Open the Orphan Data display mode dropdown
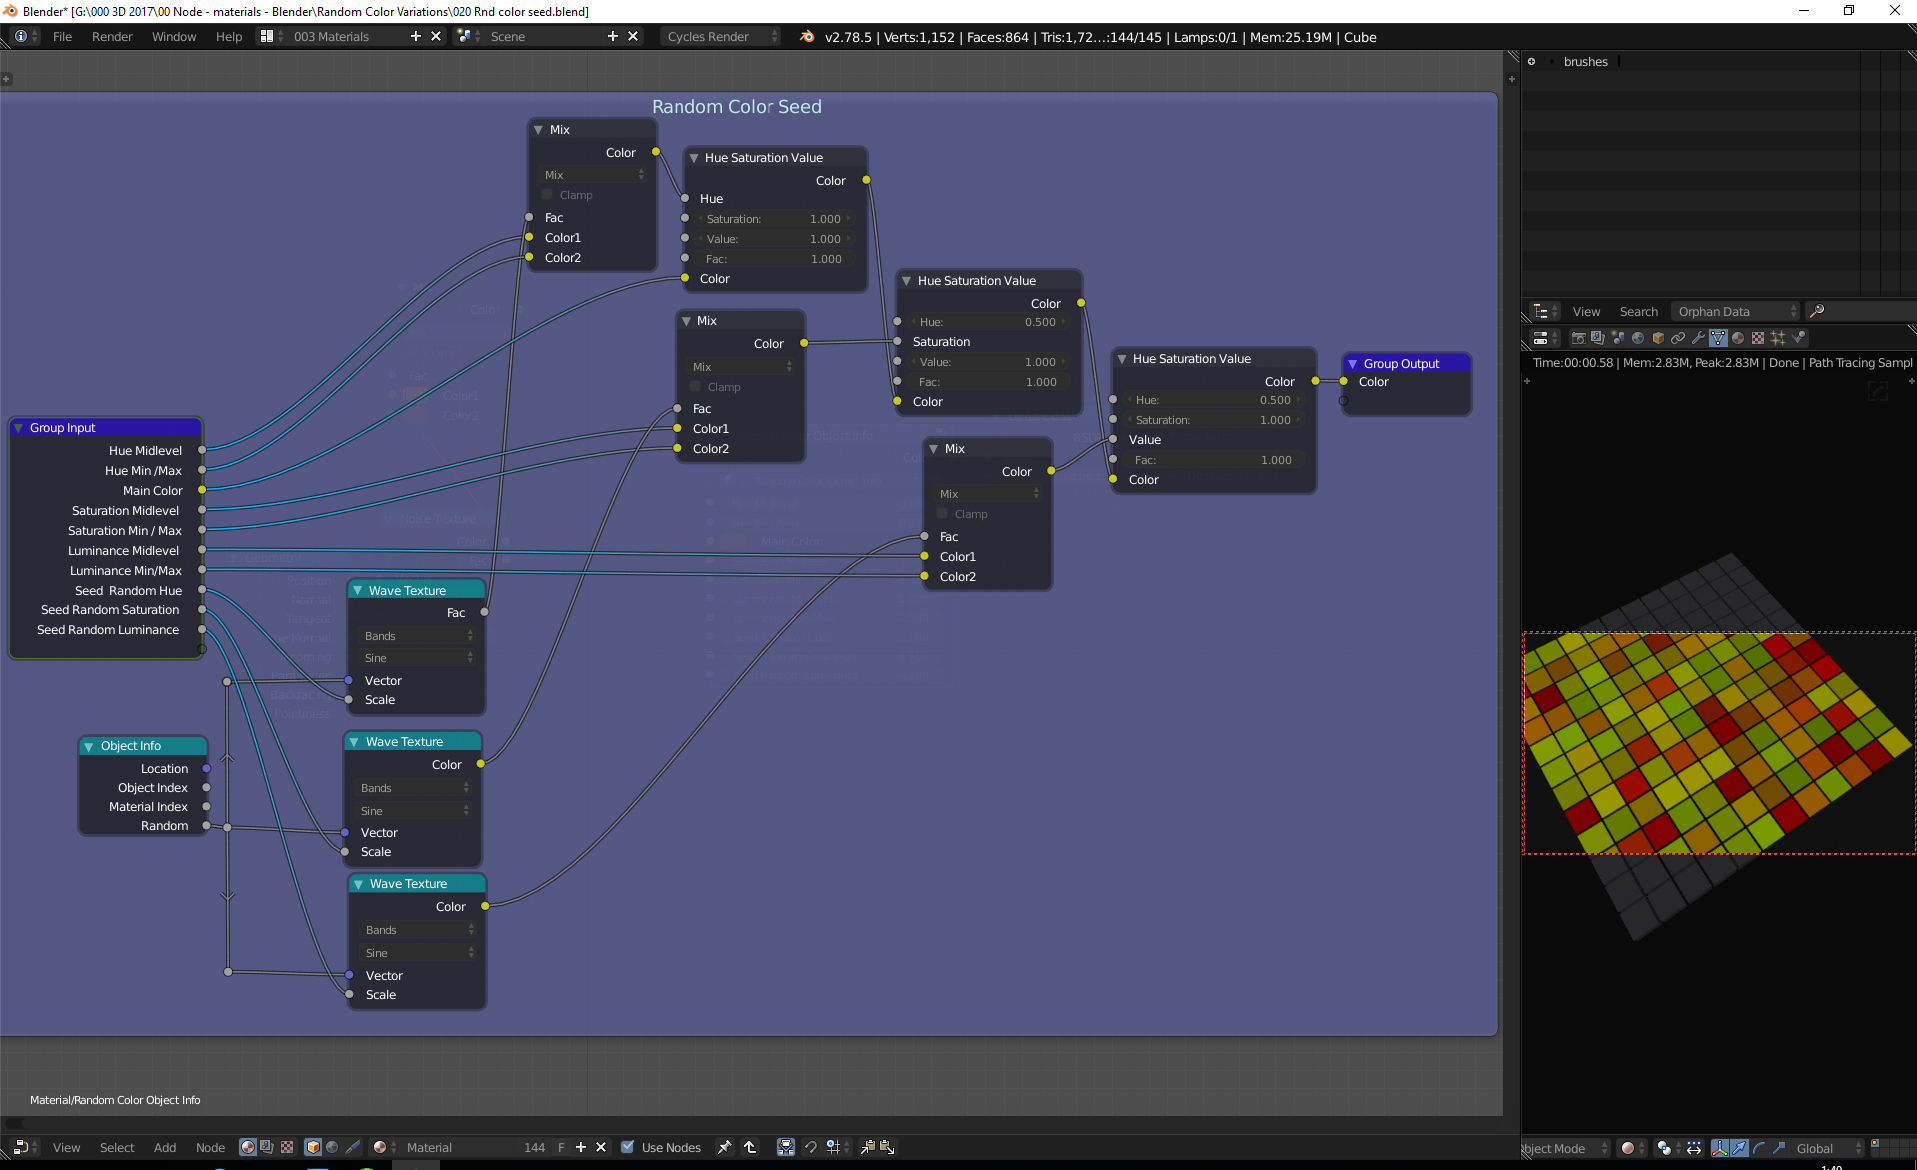 pyautogui.click(x=1736, y=312)
